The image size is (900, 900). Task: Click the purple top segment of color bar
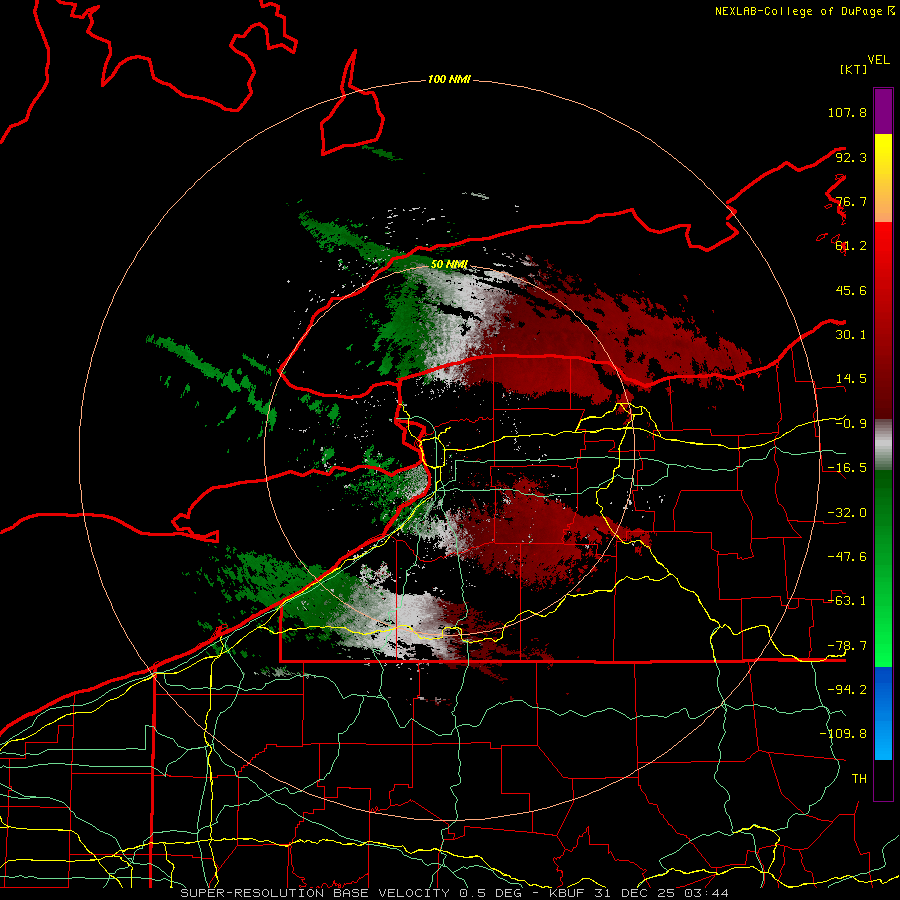pyautogui.click(x=883, y=111)
